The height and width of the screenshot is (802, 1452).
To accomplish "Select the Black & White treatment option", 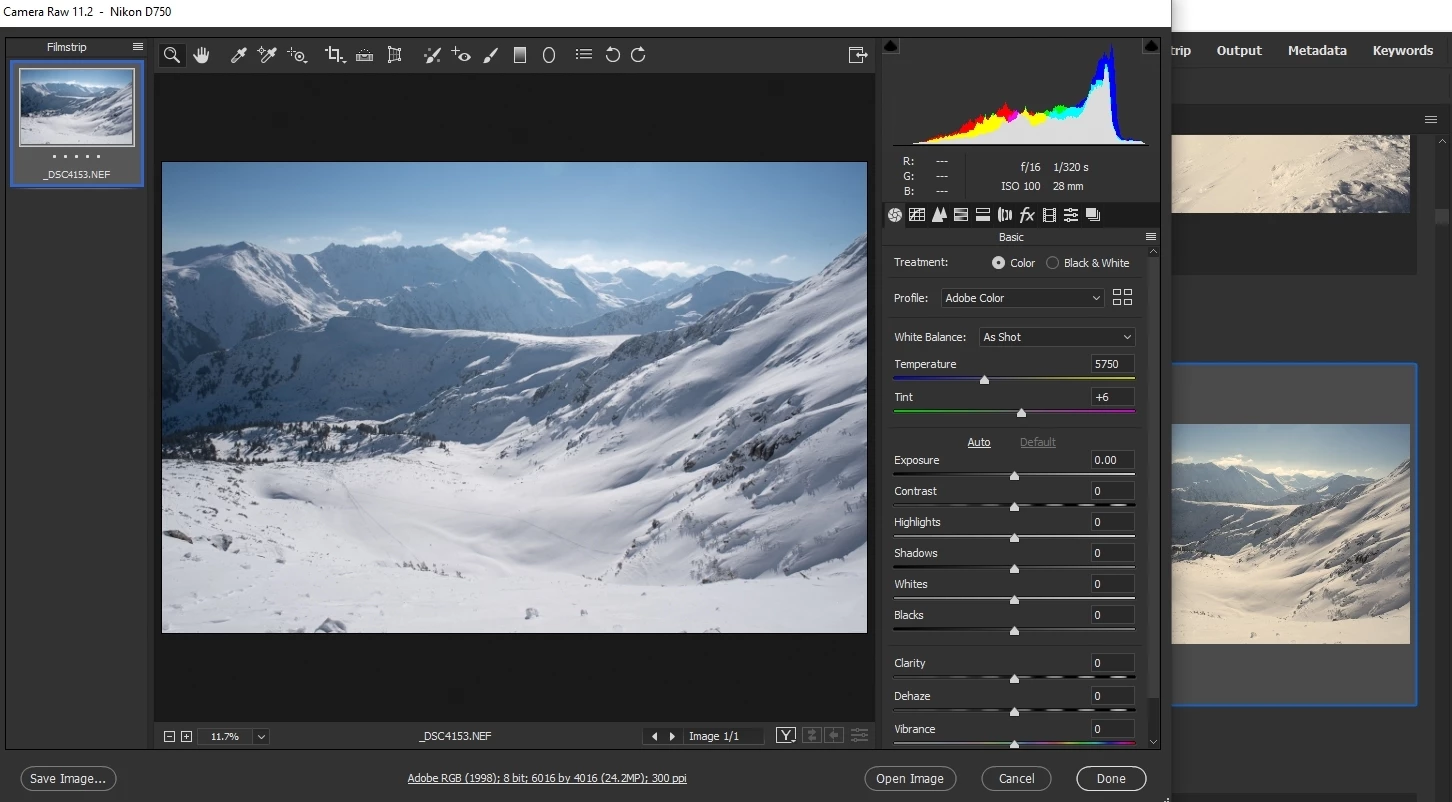I will [1087, 263].
